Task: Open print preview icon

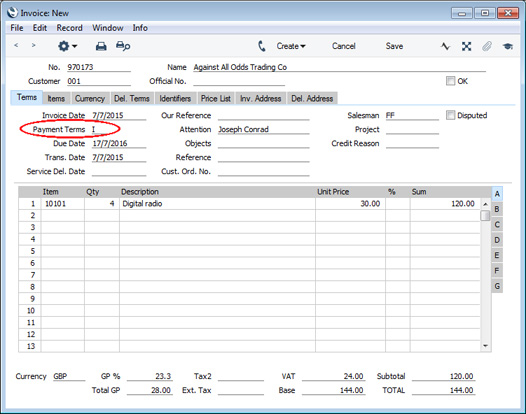Action: pos(123,46)
